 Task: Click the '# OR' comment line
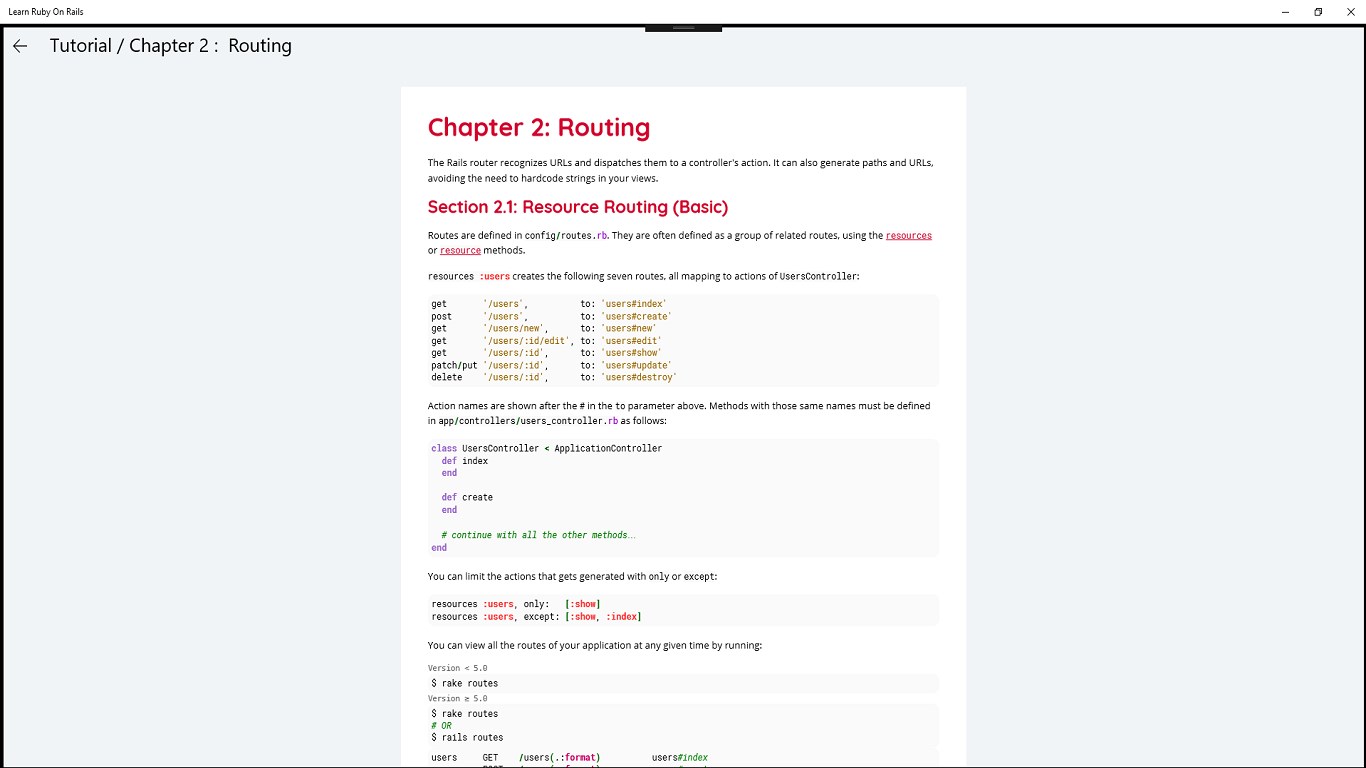441,726
